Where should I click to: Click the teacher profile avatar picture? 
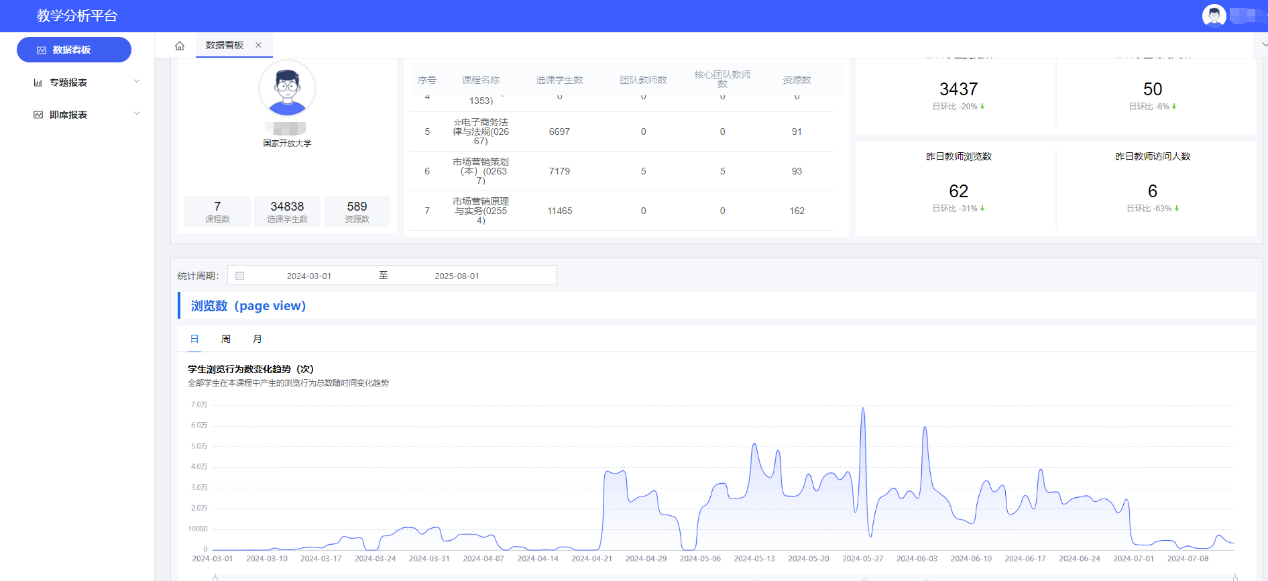(287, 88)
